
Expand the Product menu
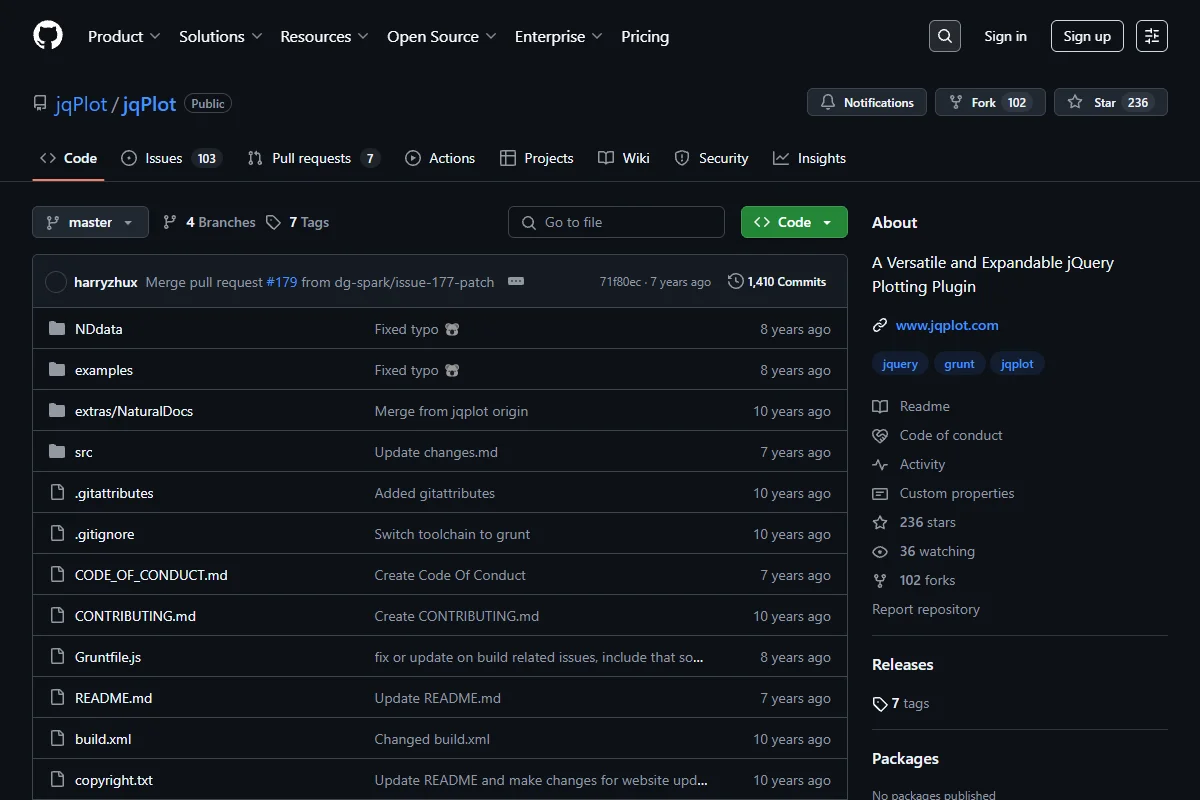pyautogui.click(x=124, y=36)
